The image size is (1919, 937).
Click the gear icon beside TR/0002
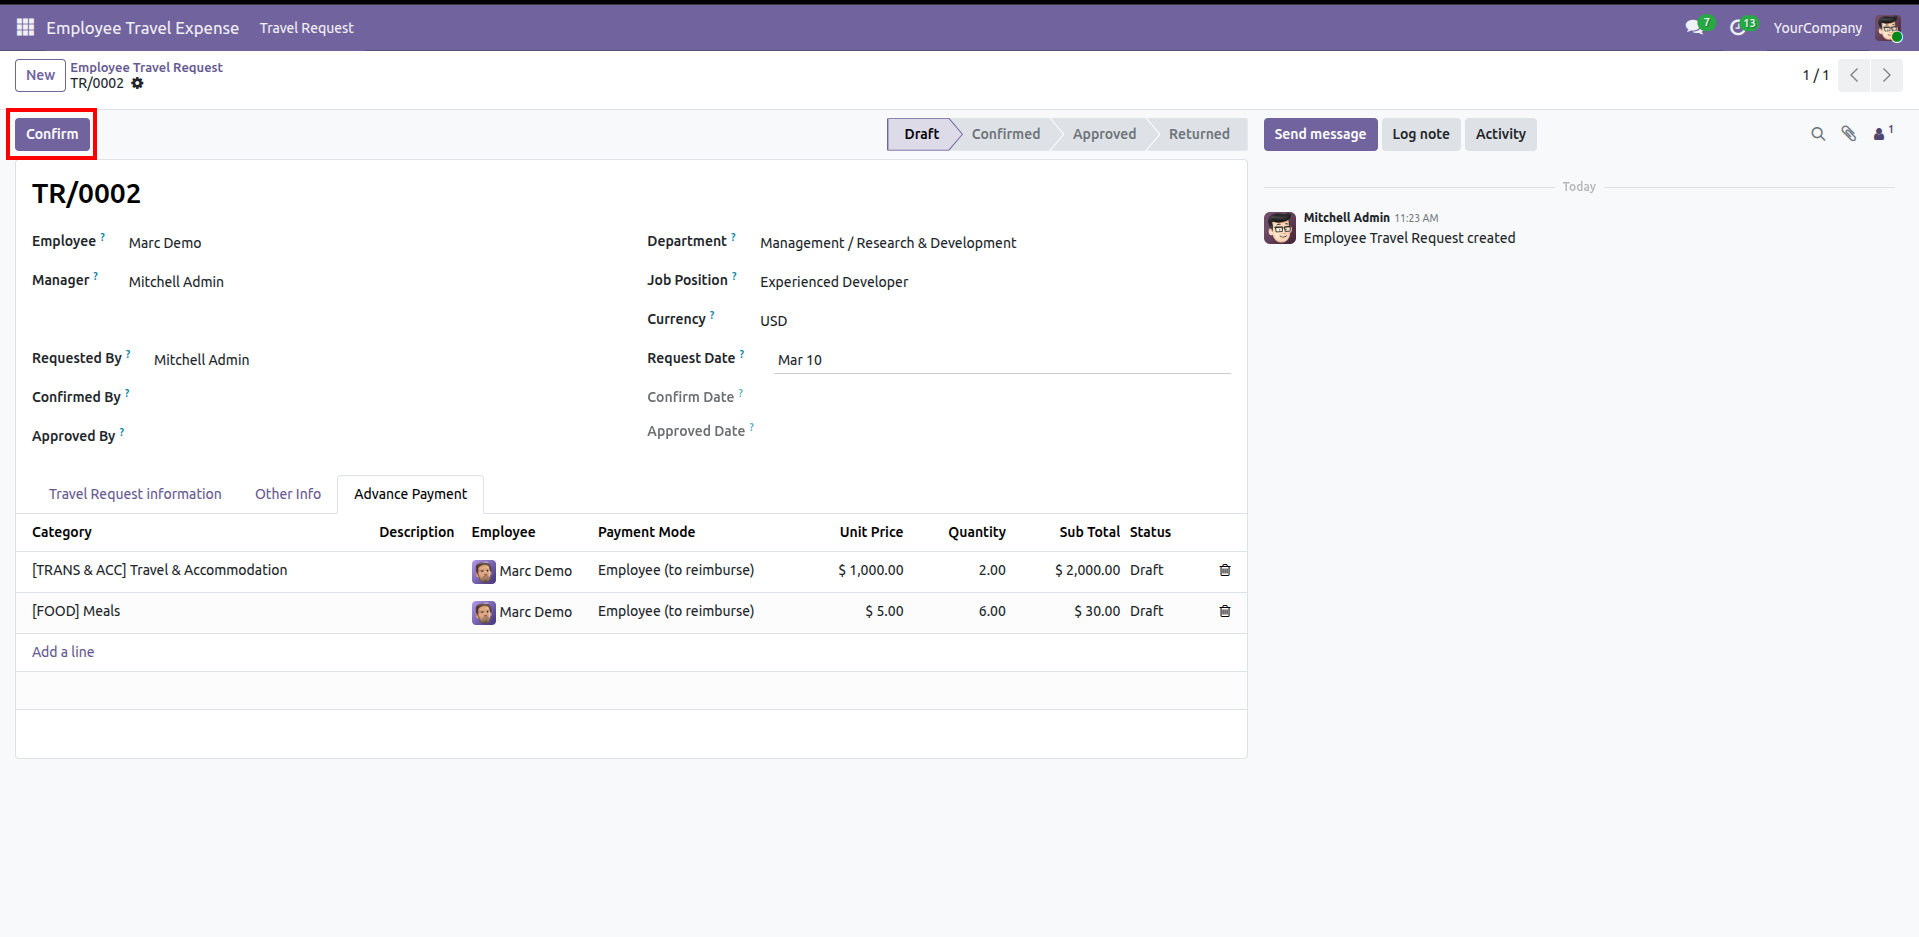click(138, 83)
